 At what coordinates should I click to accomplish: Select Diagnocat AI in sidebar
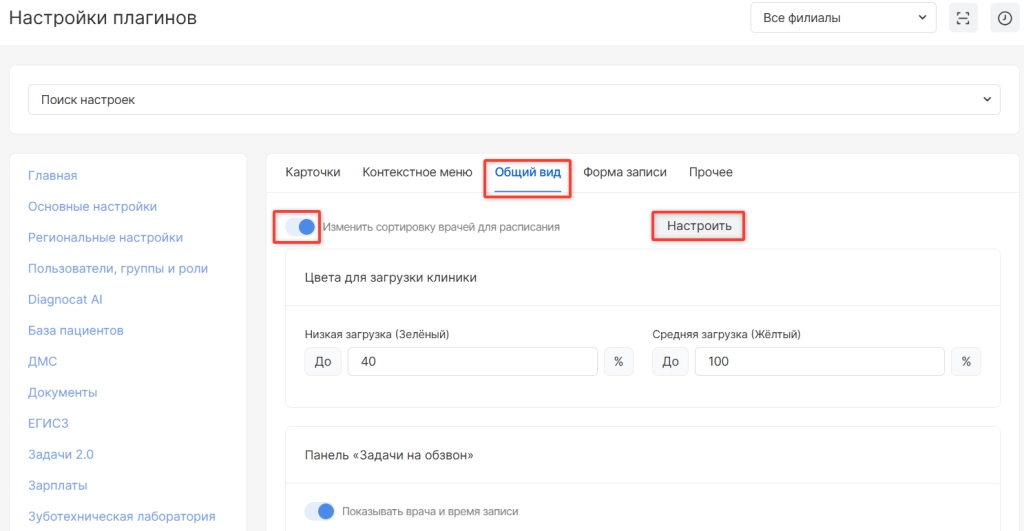[x=65, y=299]
